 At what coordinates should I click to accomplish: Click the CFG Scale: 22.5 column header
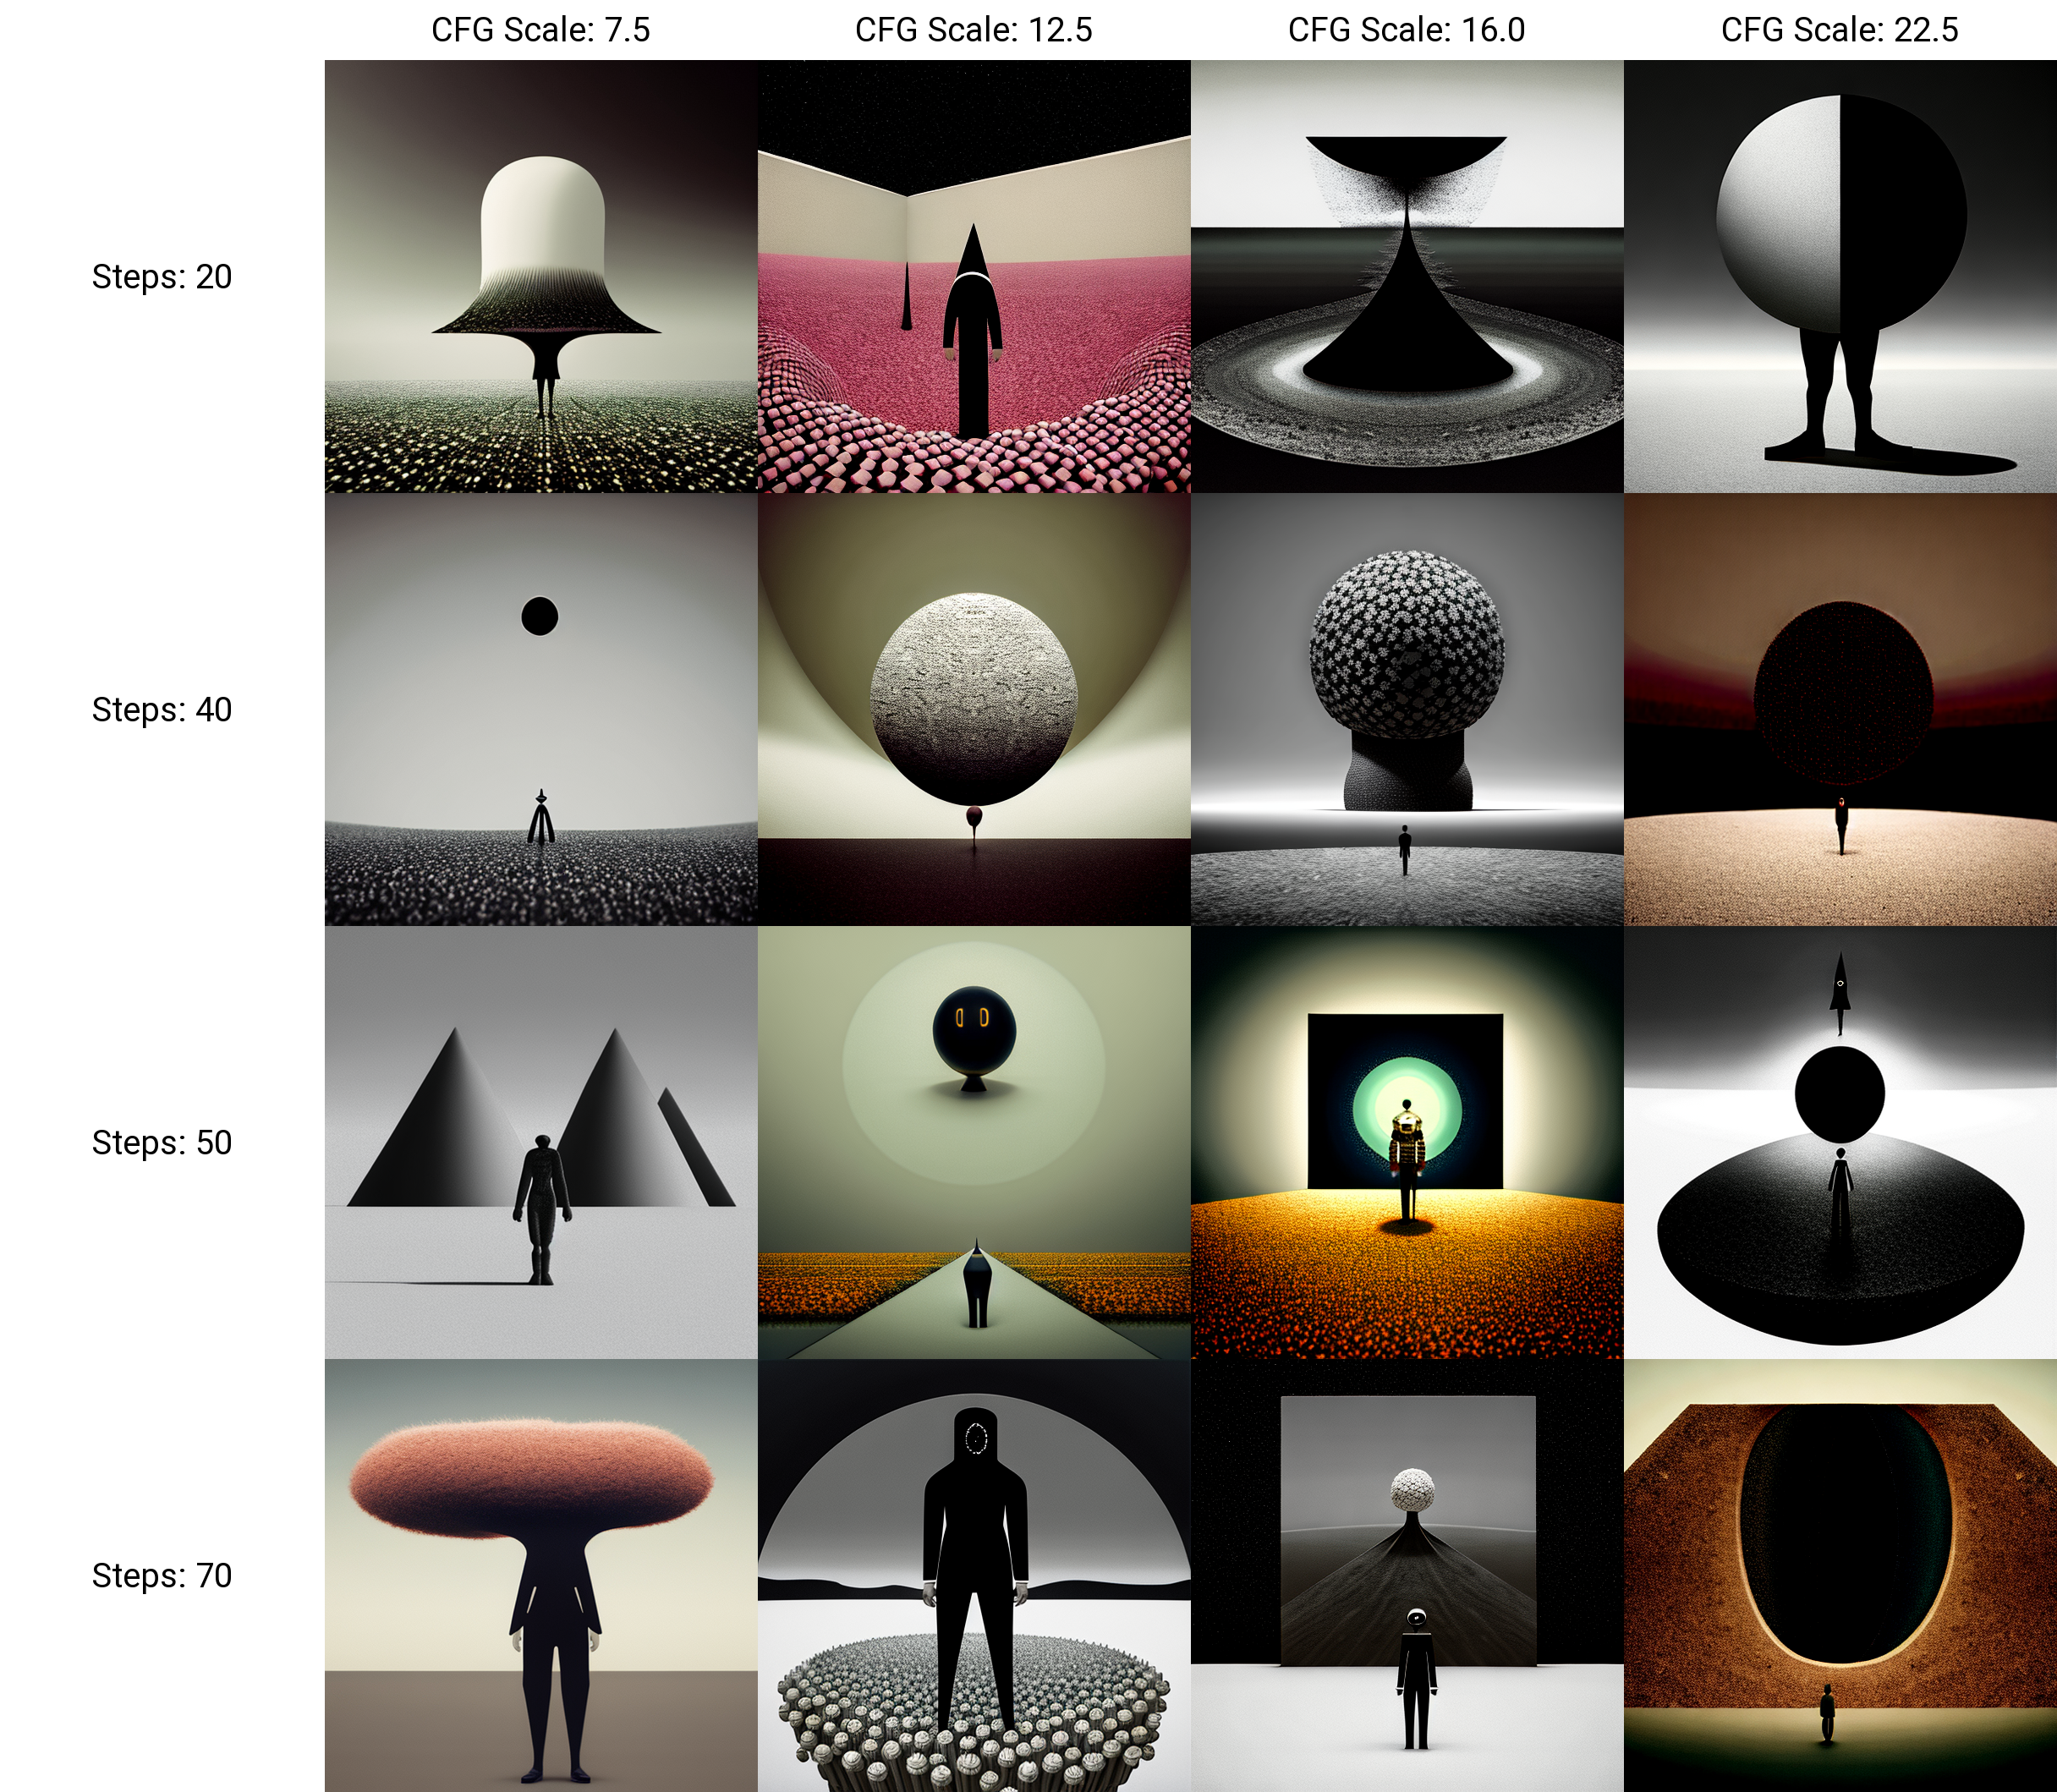click(1839, 30)
